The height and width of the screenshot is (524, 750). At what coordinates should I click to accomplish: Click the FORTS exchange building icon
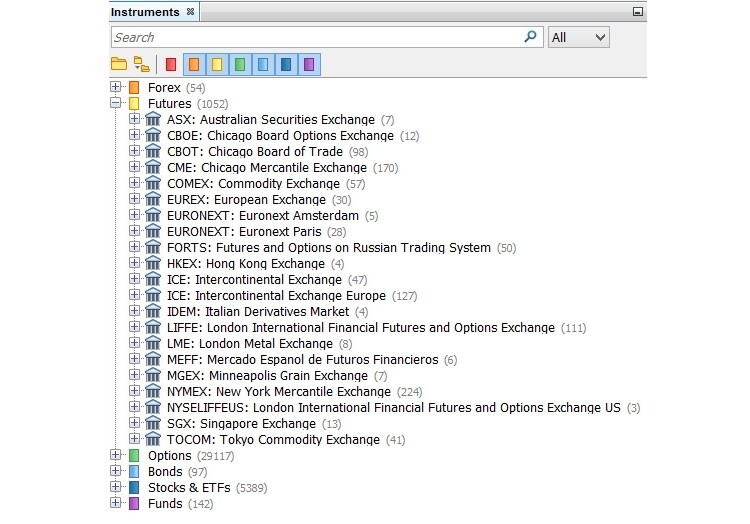(x=153, y=247)
